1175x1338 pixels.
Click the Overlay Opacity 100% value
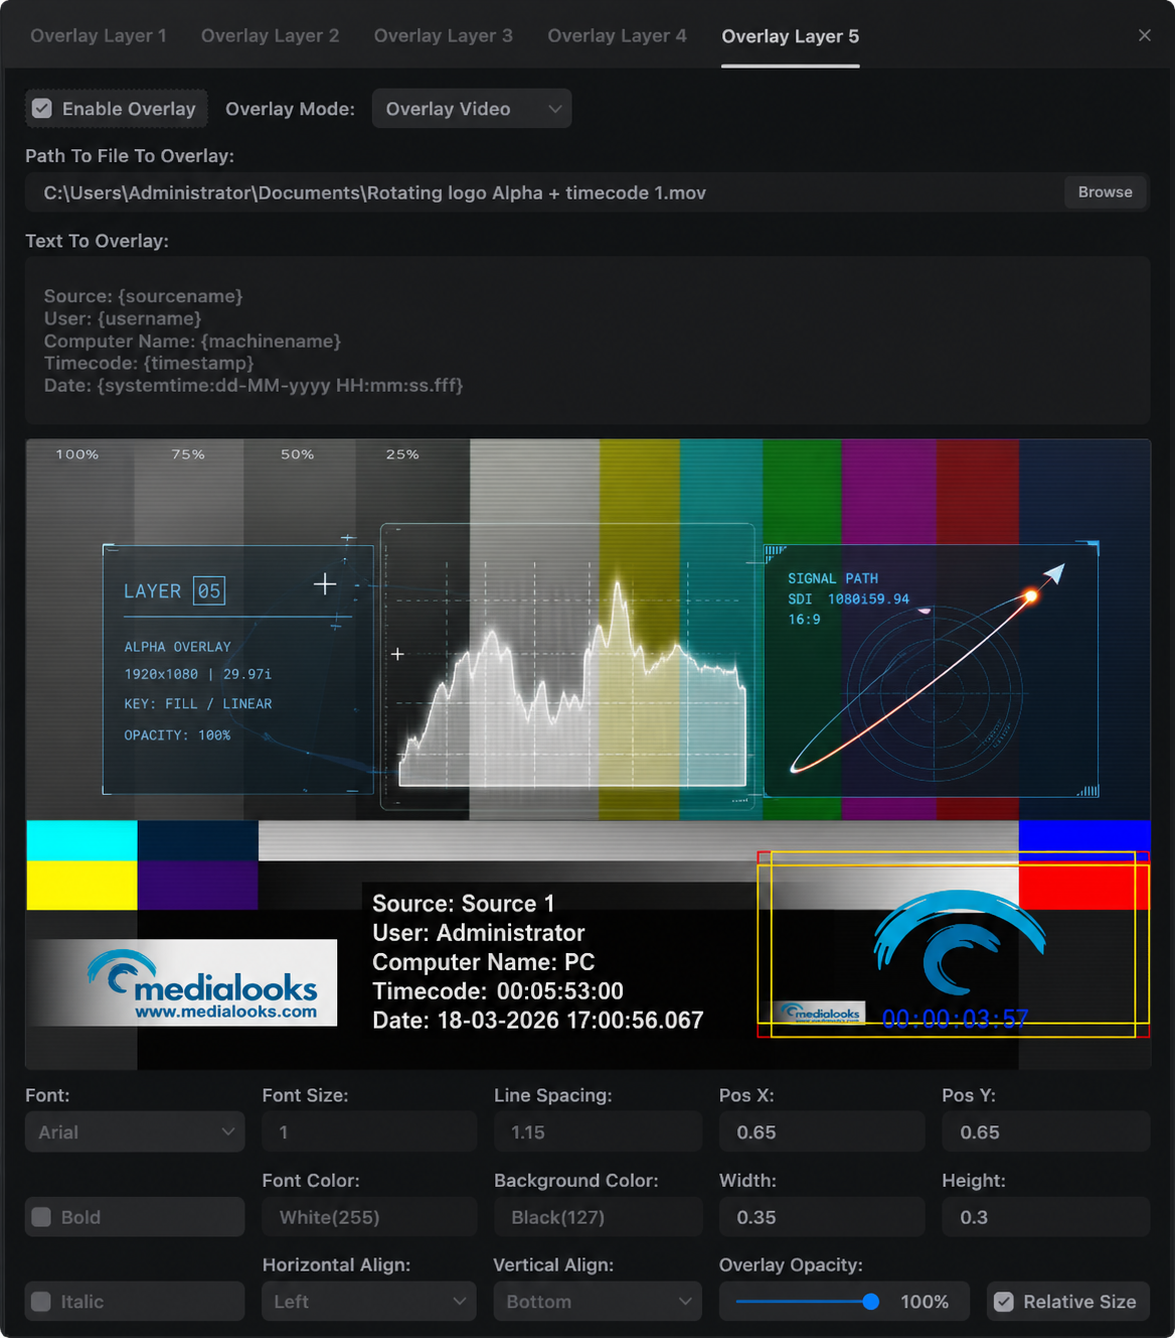click(x=924, y=1302)
